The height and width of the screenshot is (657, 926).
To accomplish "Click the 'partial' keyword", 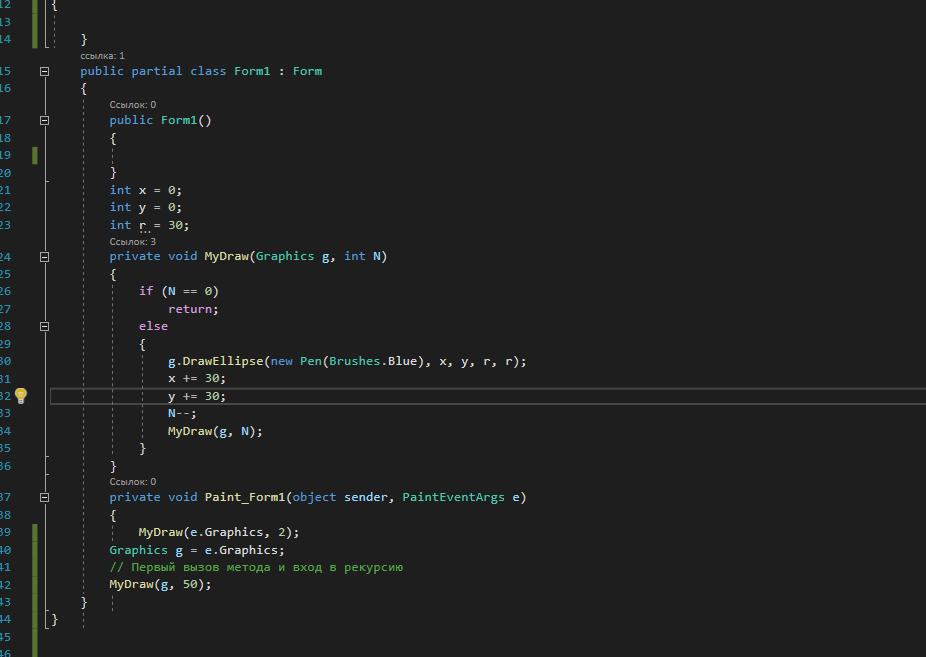I will click(157, 71).
